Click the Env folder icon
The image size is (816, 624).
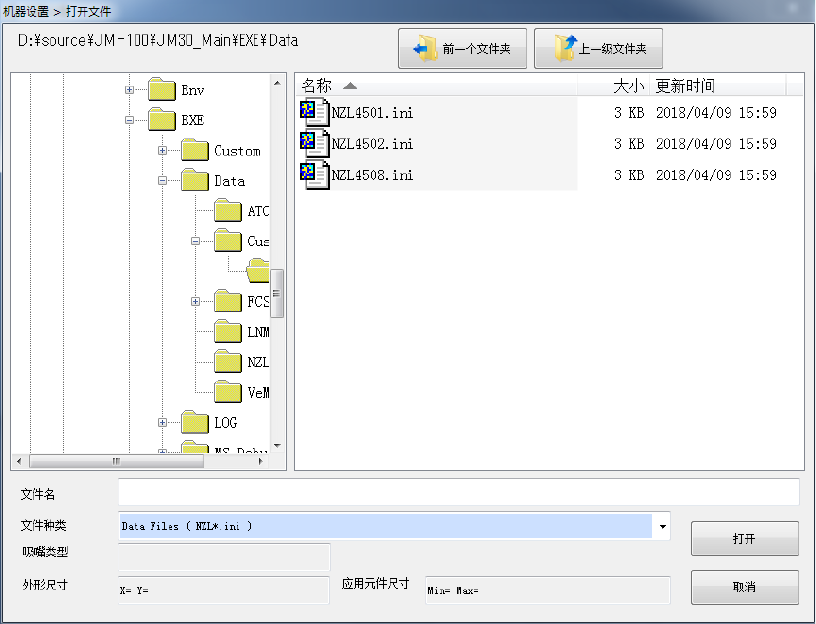(162, 90)
